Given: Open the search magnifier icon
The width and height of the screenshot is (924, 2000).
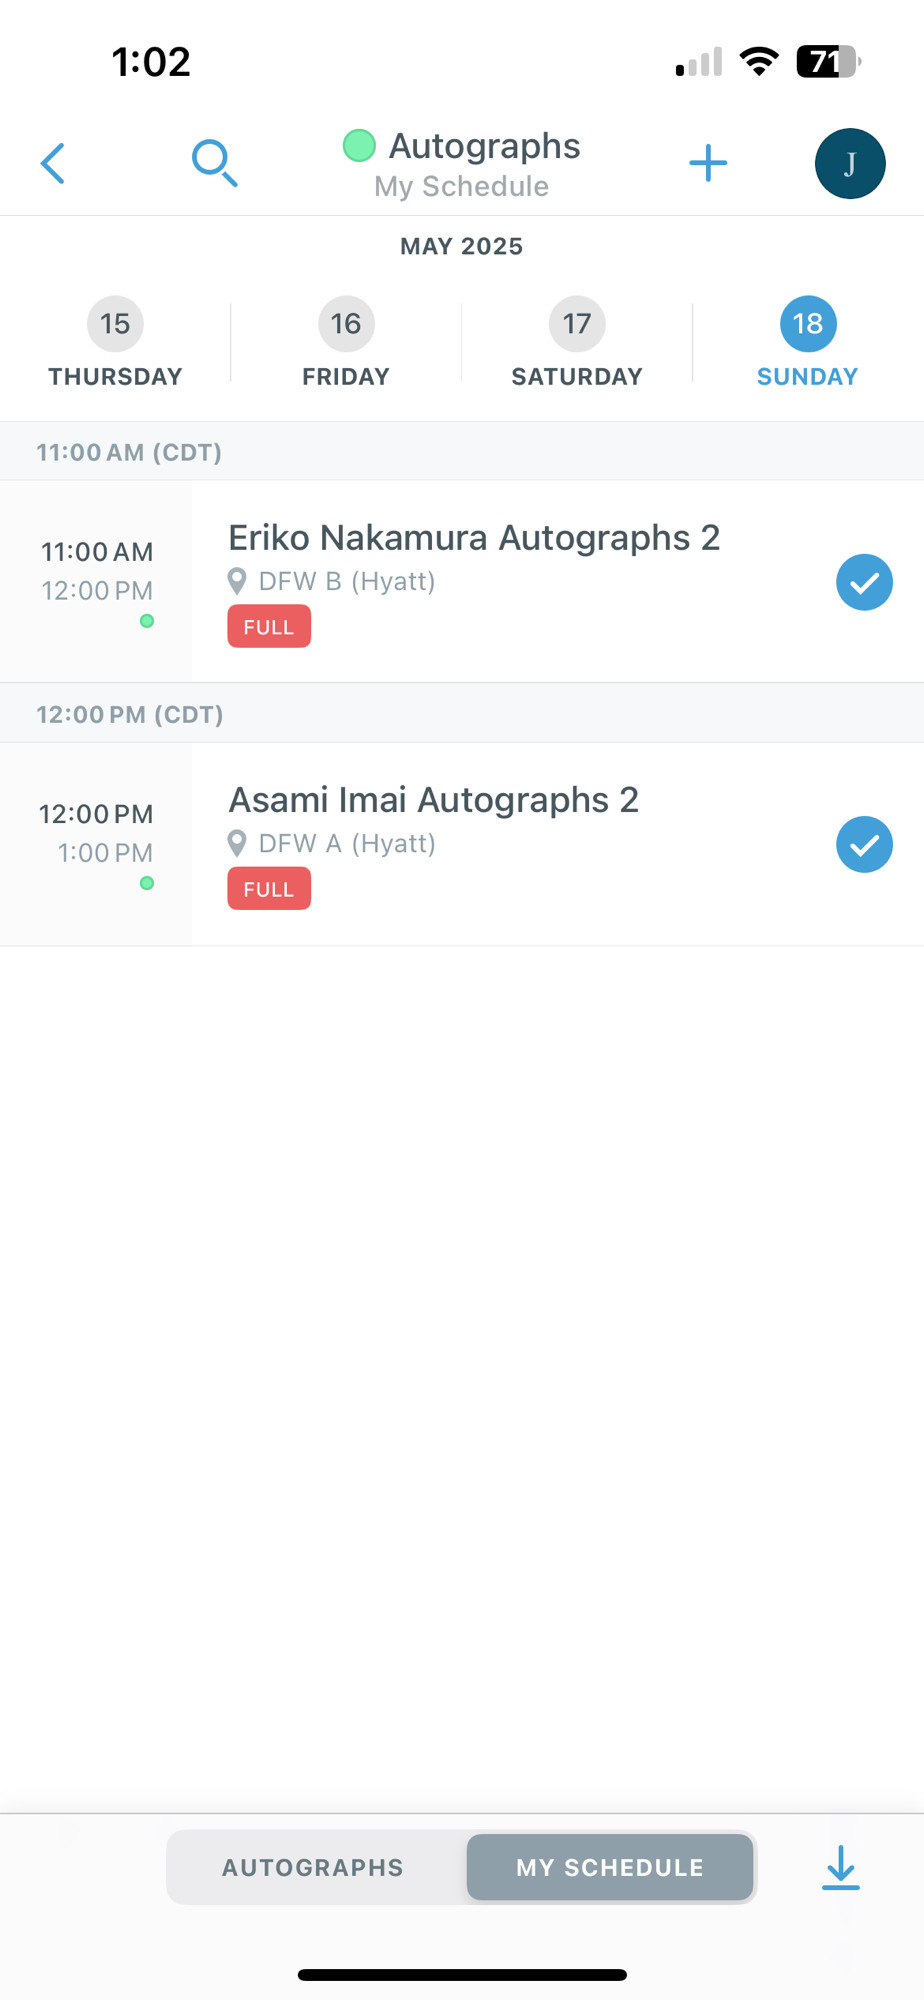Looking at the screenshot, I should pyautogui.click(x=214, y=163).
